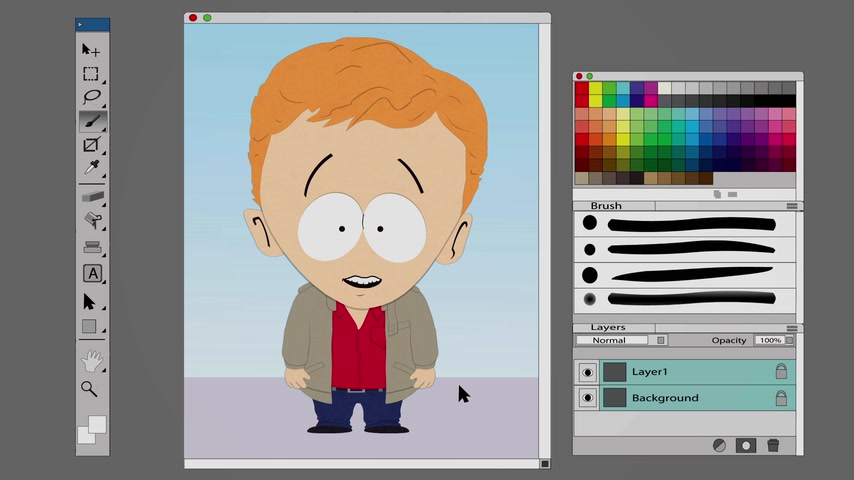The height and width of the screenshot is (480, 854).
Task: Pick the green swatch in top row
Action: (x=609, y=88)
